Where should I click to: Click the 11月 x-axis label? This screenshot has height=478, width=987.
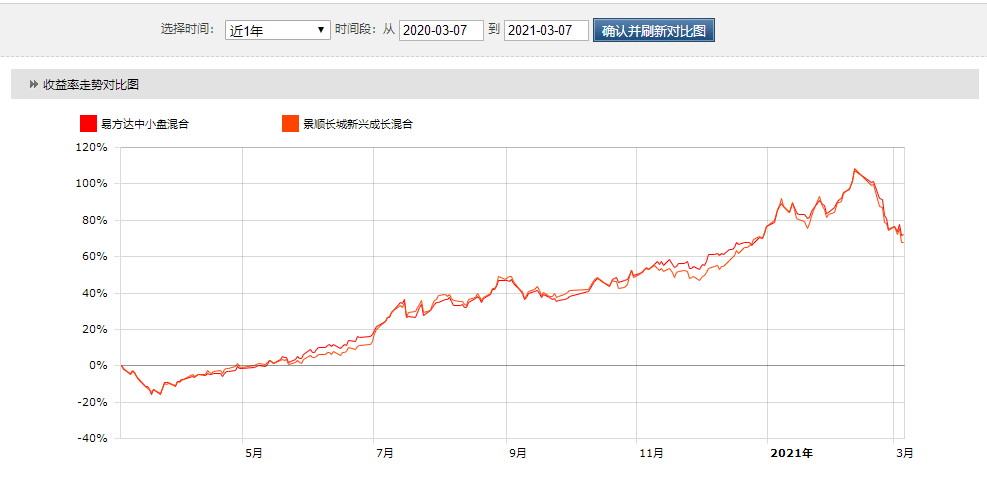(x=651, y=453)
